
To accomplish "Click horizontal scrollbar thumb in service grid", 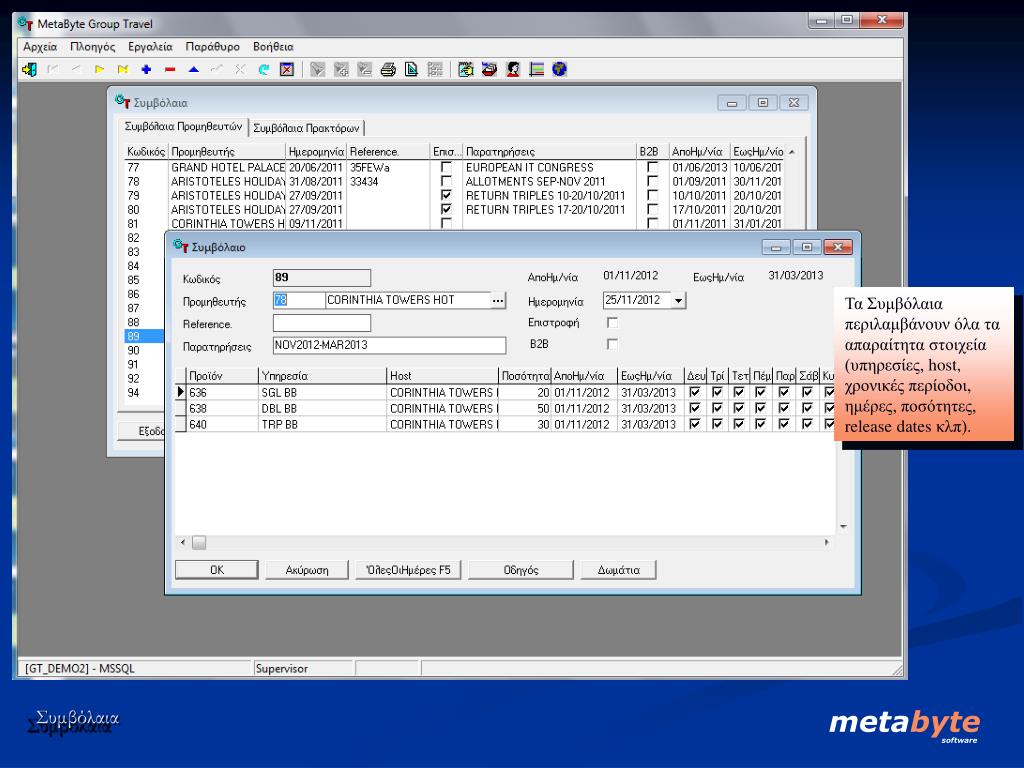I will pos(199,543).
